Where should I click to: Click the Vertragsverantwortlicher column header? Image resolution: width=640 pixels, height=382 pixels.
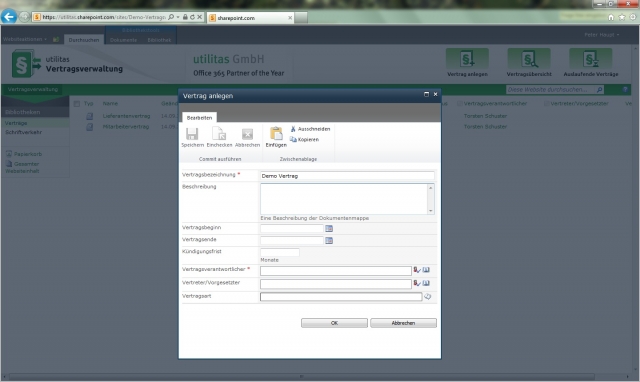coord(495,104)
